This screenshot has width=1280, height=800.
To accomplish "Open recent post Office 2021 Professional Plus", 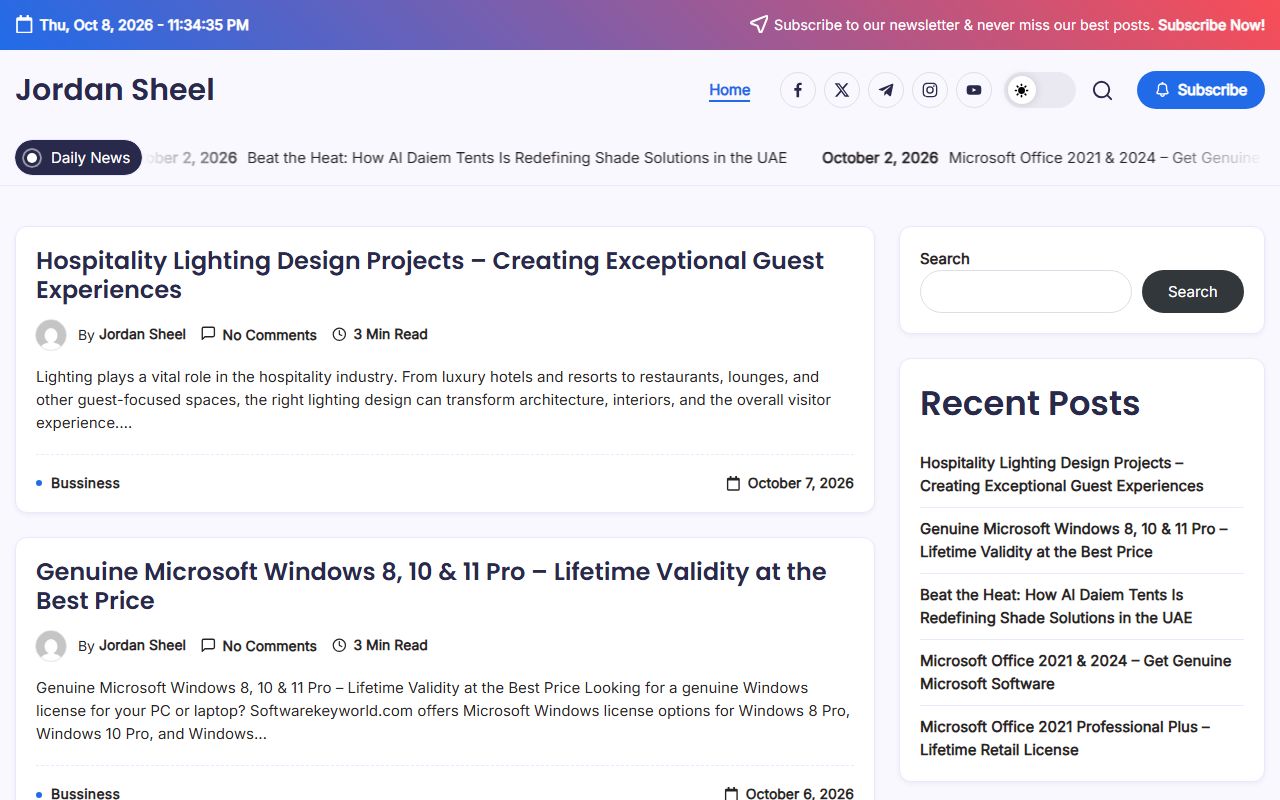I will (1065, 738).
